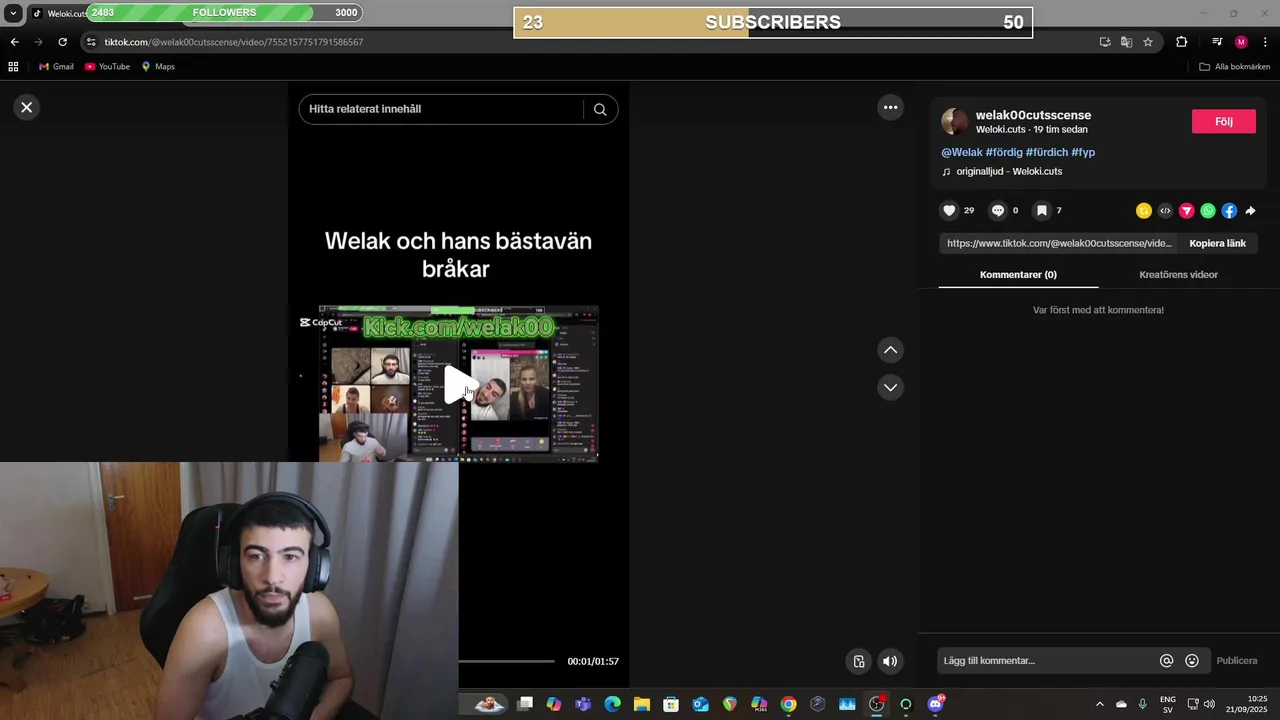This screenshot has width=1280, height=720.
Task: Share video to Facebook
Action: coord(1229,210)
